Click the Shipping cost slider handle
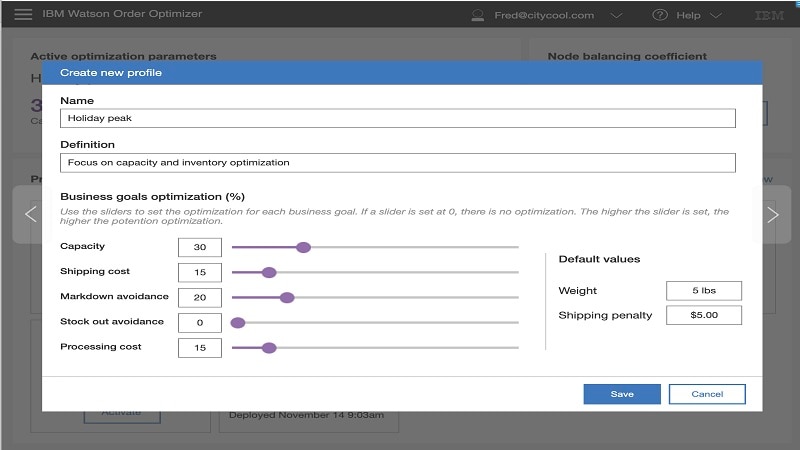The width and height of the screenshot is (800, 450). 269,272
